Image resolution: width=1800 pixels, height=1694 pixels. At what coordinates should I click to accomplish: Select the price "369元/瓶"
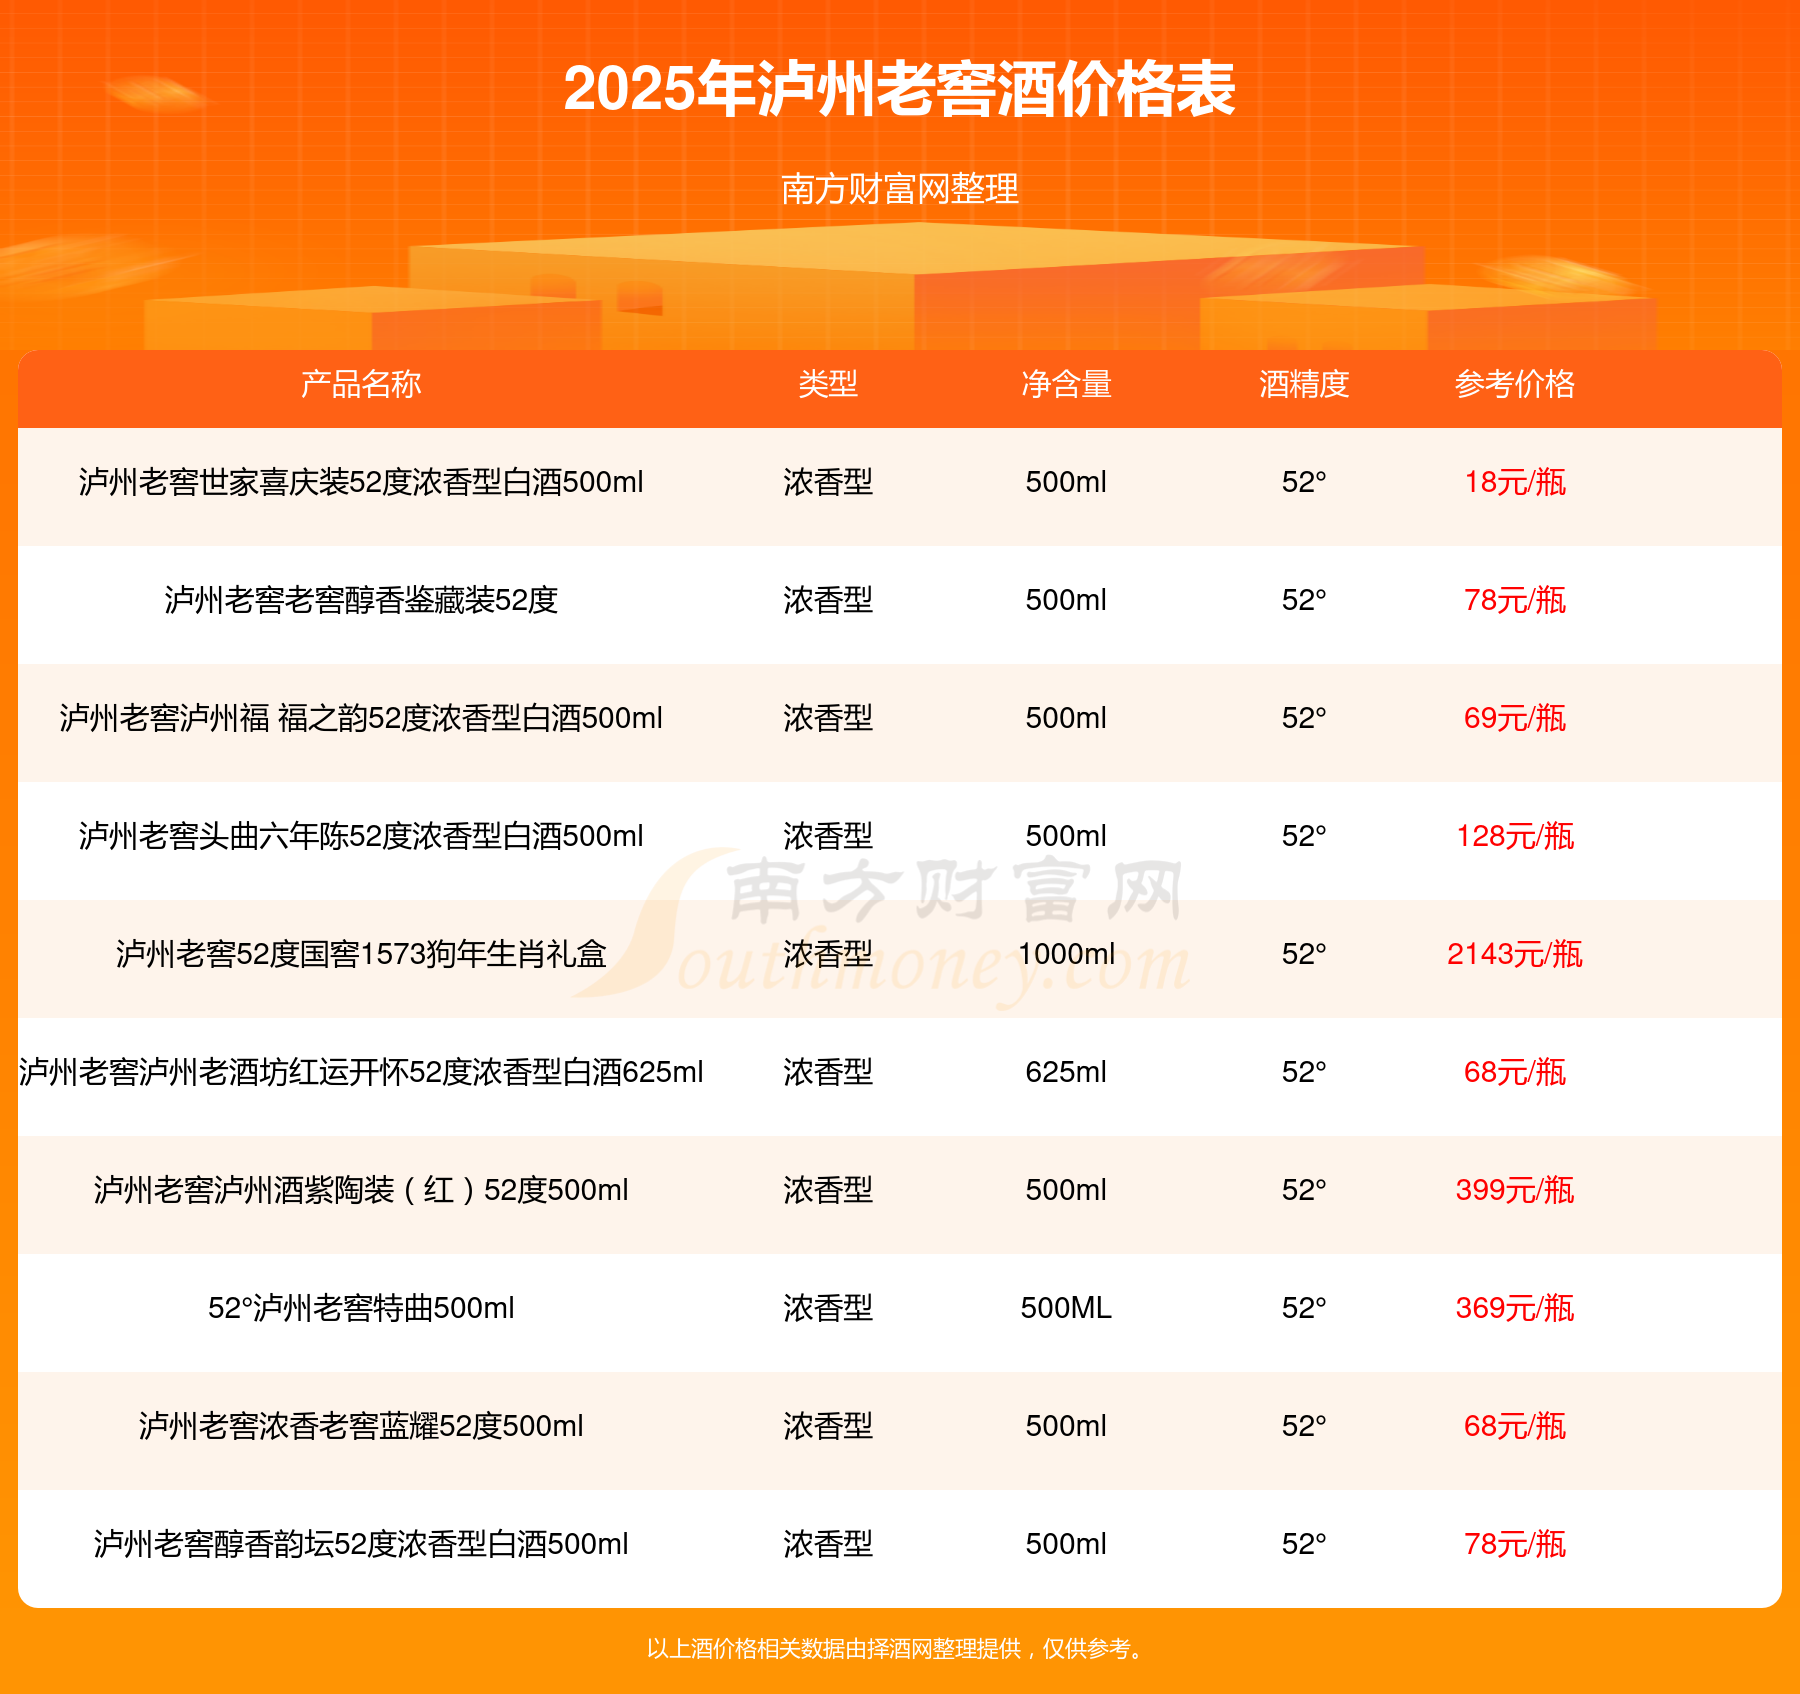1515,1308
